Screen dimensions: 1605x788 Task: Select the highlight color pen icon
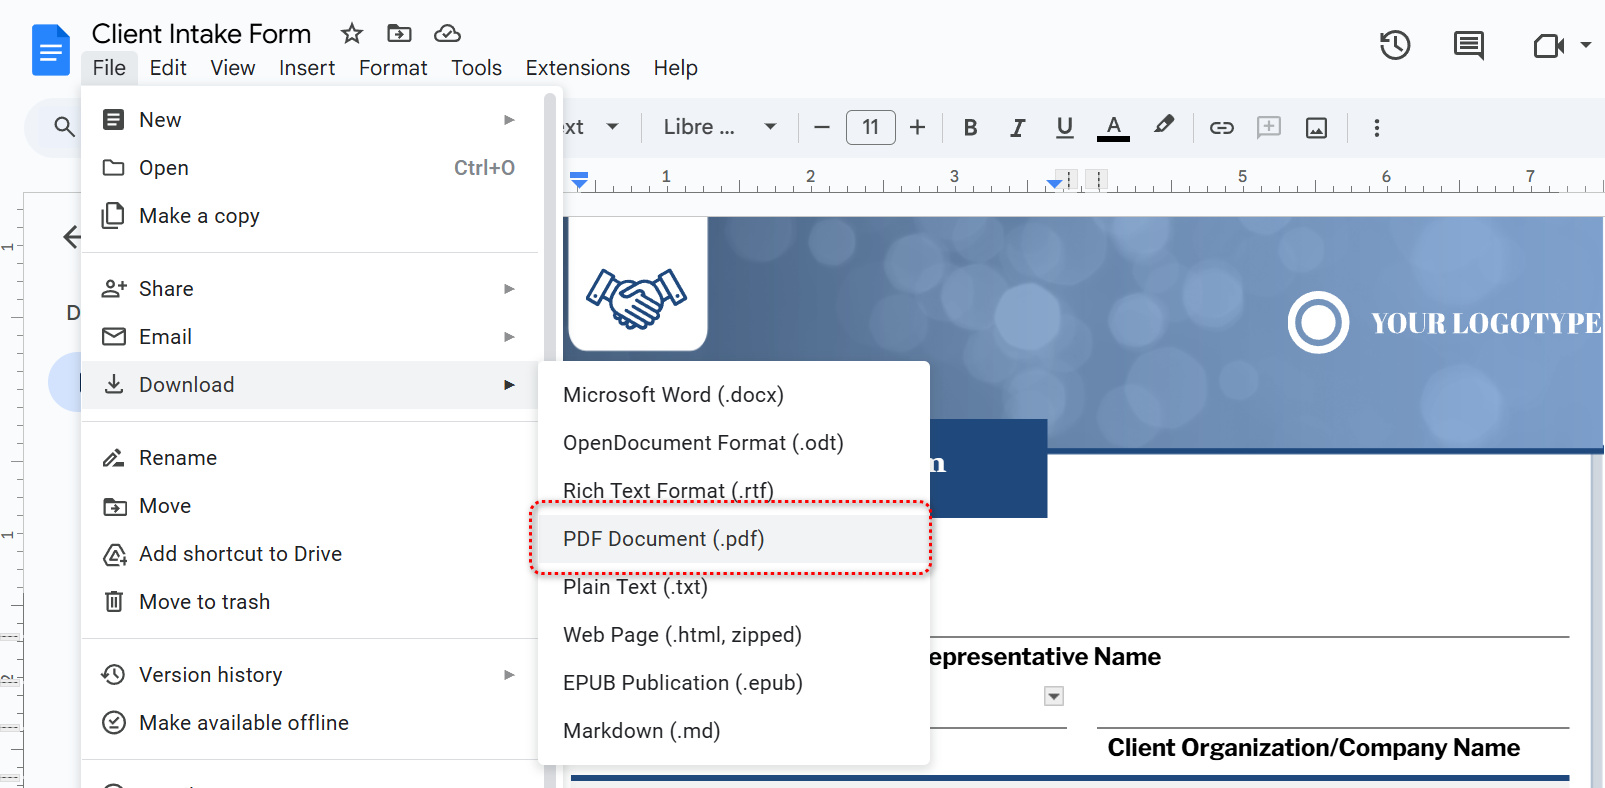(1163, 126)
